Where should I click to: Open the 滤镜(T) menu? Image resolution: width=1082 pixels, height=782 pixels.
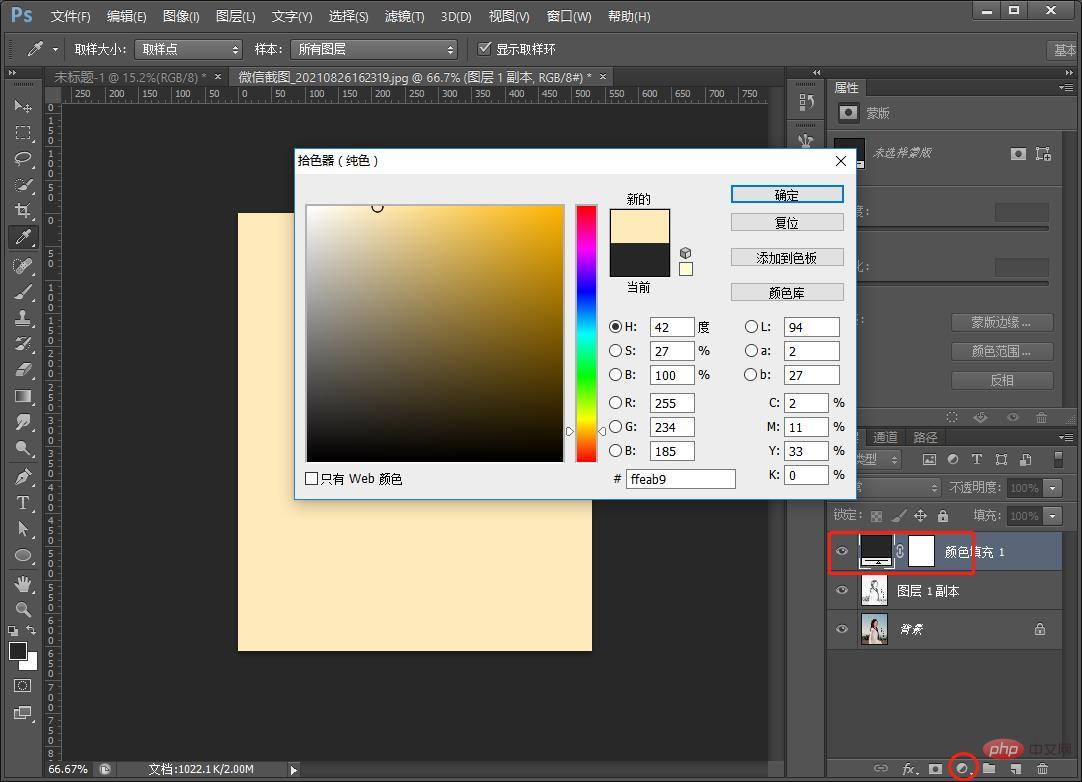(404, 16)
